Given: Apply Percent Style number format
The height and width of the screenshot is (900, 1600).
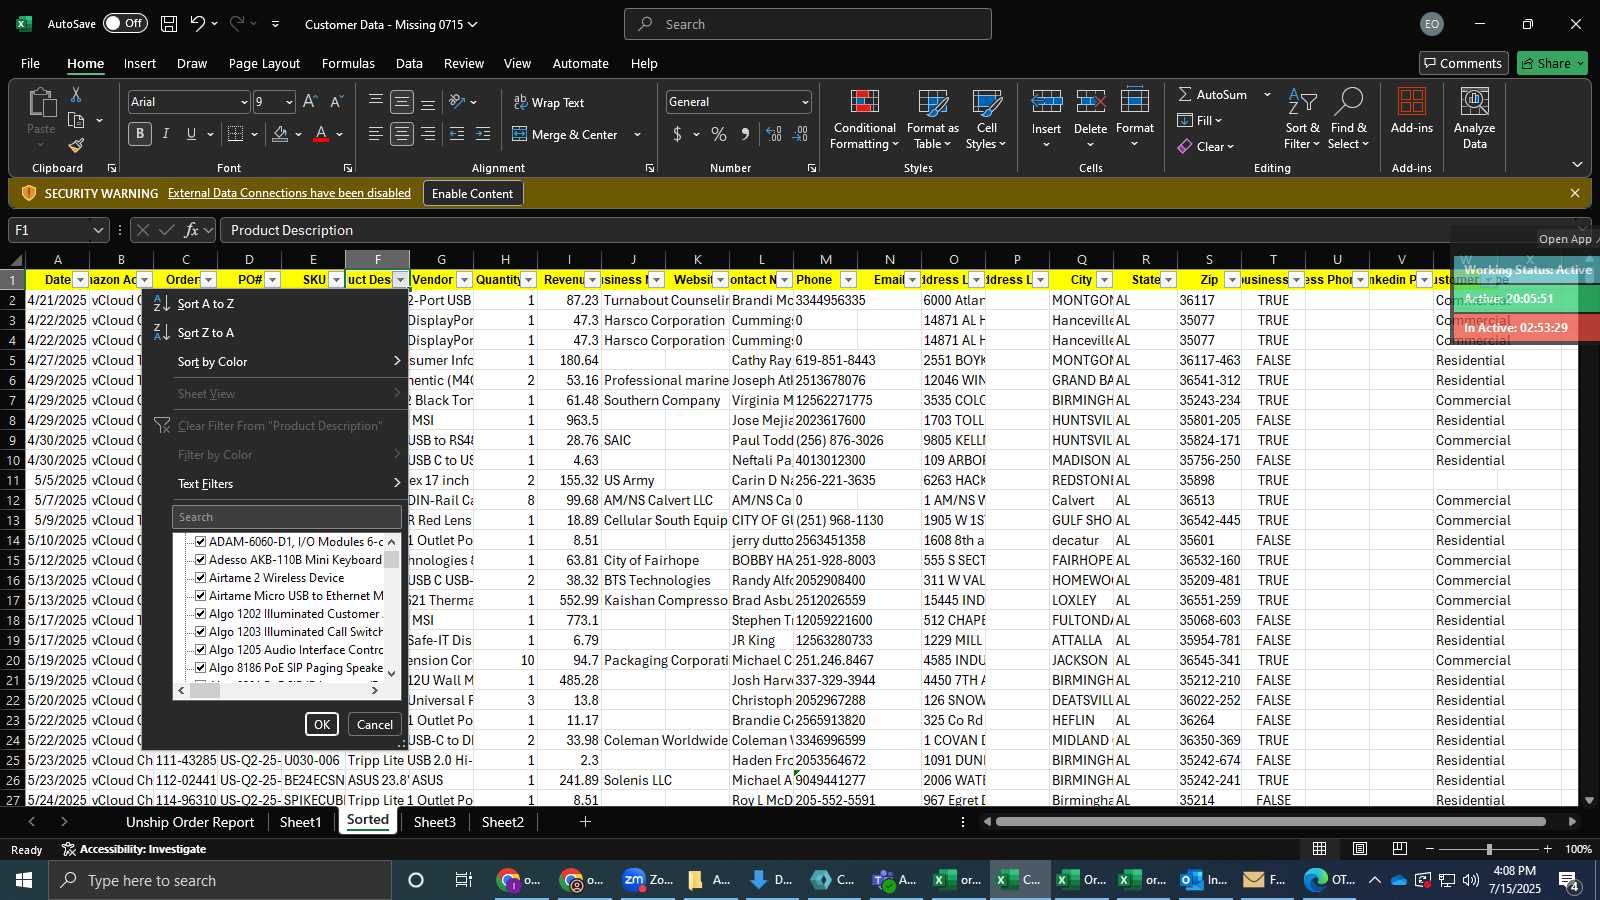Looking at the screenshot, I should point(719,134).
